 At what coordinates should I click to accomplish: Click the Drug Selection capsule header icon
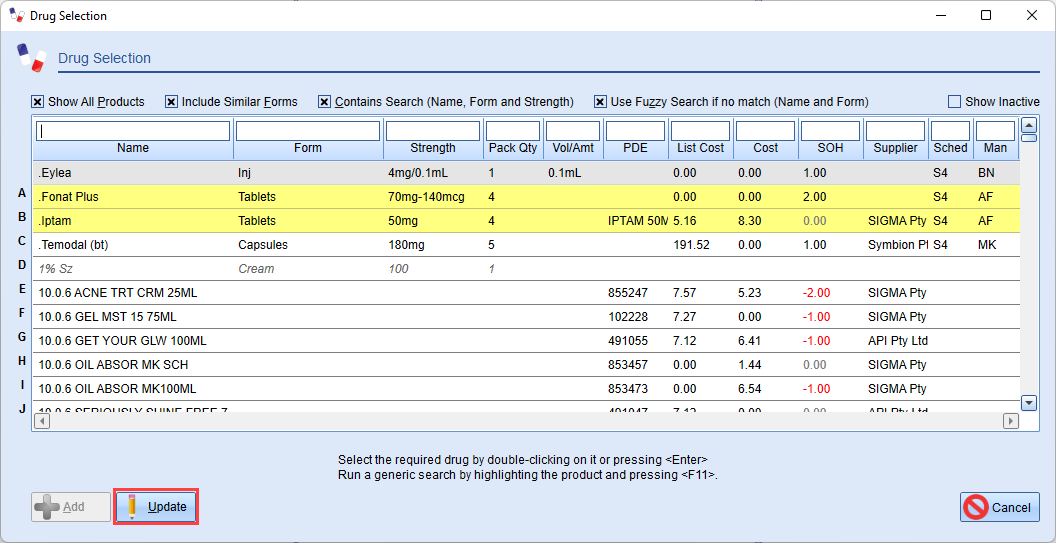[32, 58]
